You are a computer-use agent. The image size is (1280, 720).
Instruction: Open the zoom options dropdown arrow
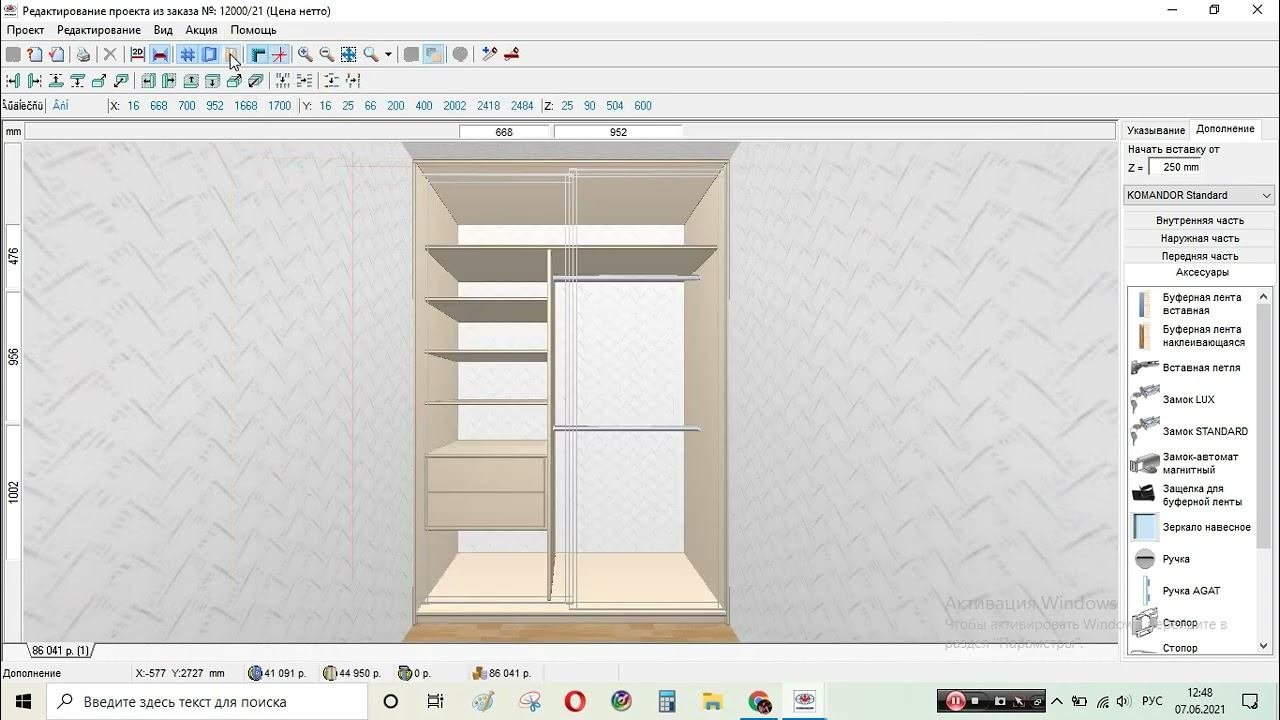point(388,55)
